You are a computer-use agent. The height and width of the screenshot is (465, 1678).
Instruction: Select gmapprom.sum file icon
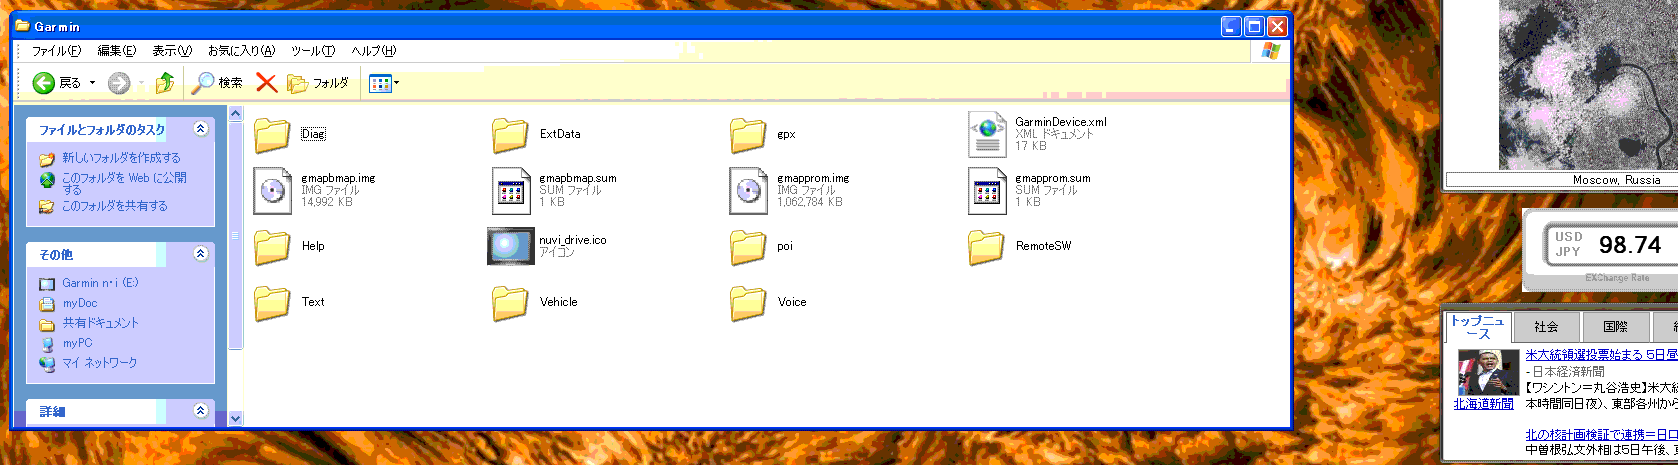point(986,190)
